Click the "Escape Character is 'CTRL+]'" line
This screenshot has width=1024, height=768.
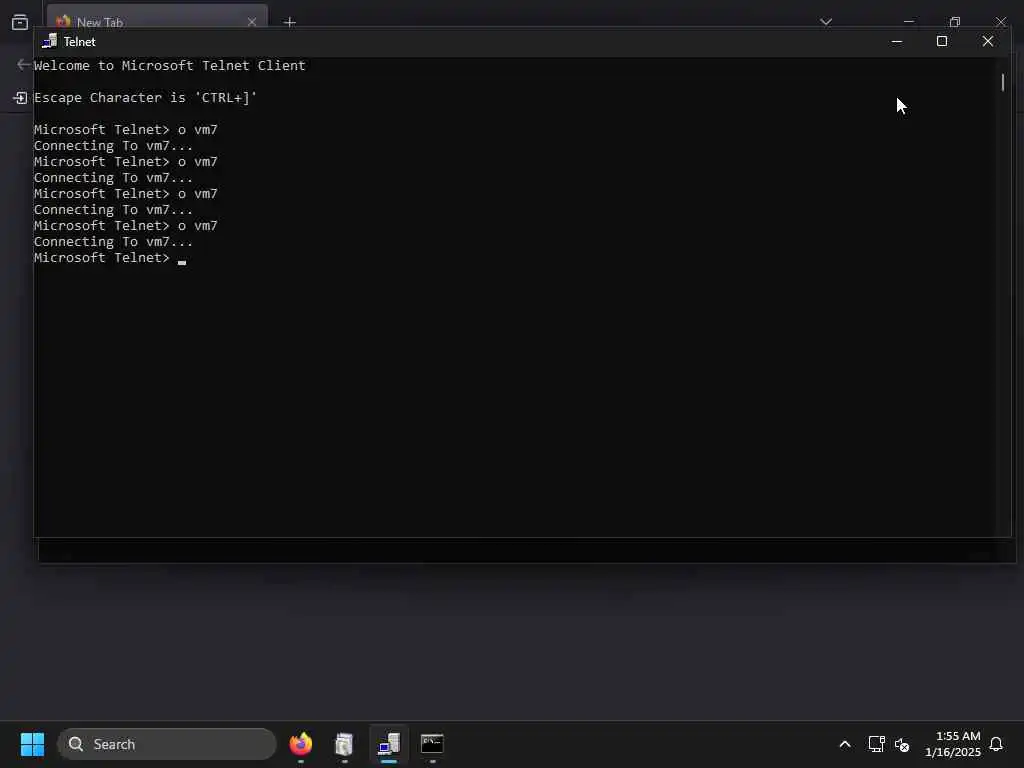click(146, 97)
